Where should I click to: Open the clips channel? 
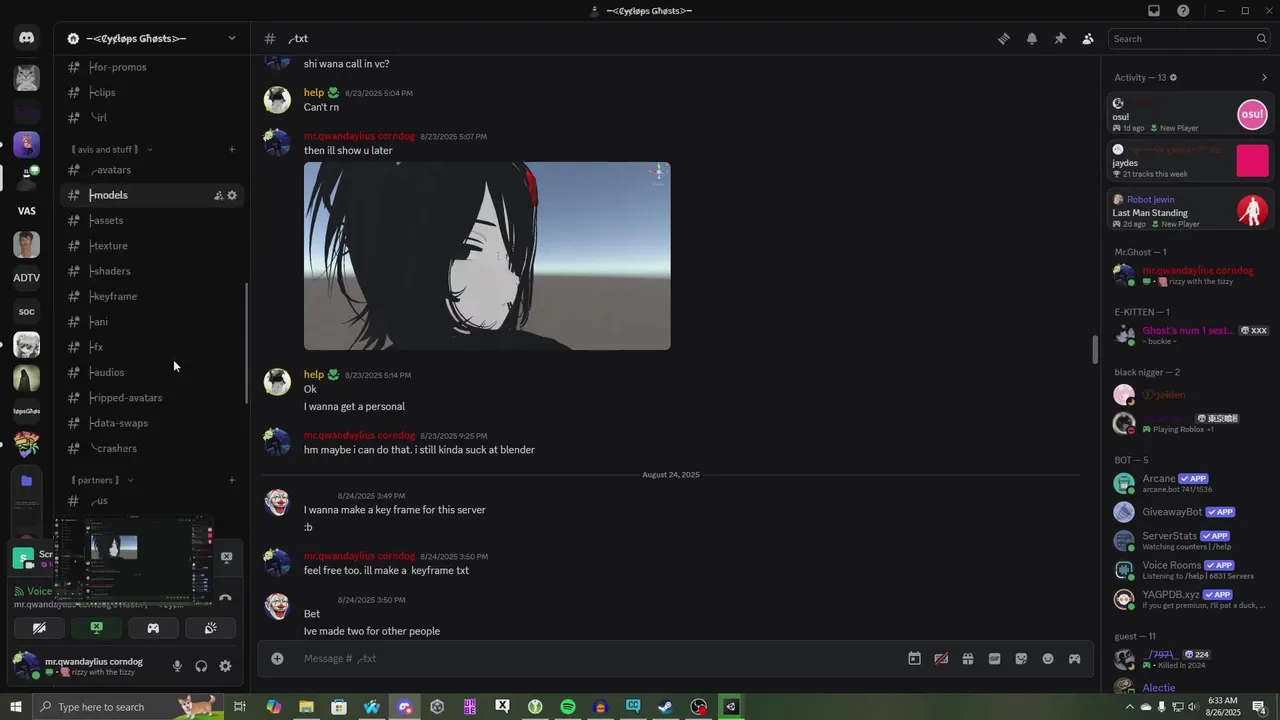(152, 92)
